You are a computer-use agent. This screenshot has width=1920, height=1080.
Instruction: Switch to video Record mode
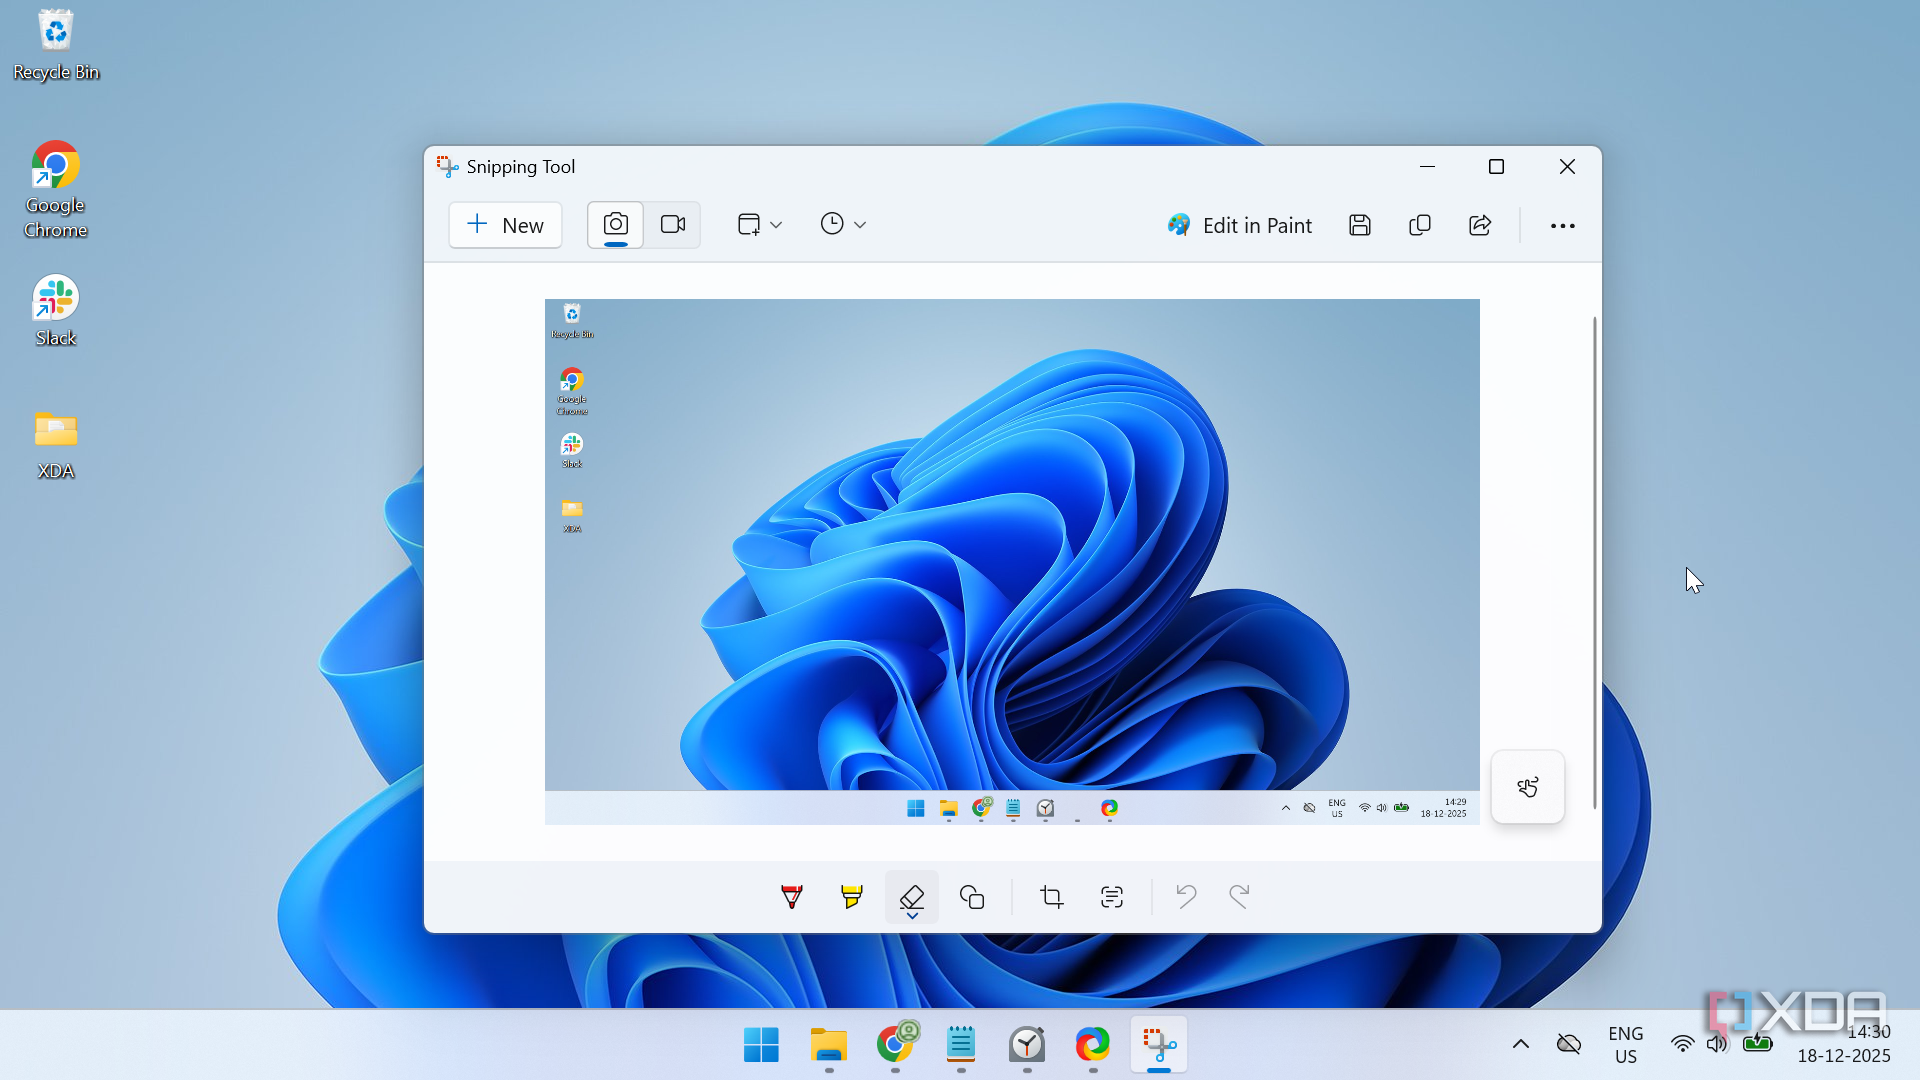point(673,225)
